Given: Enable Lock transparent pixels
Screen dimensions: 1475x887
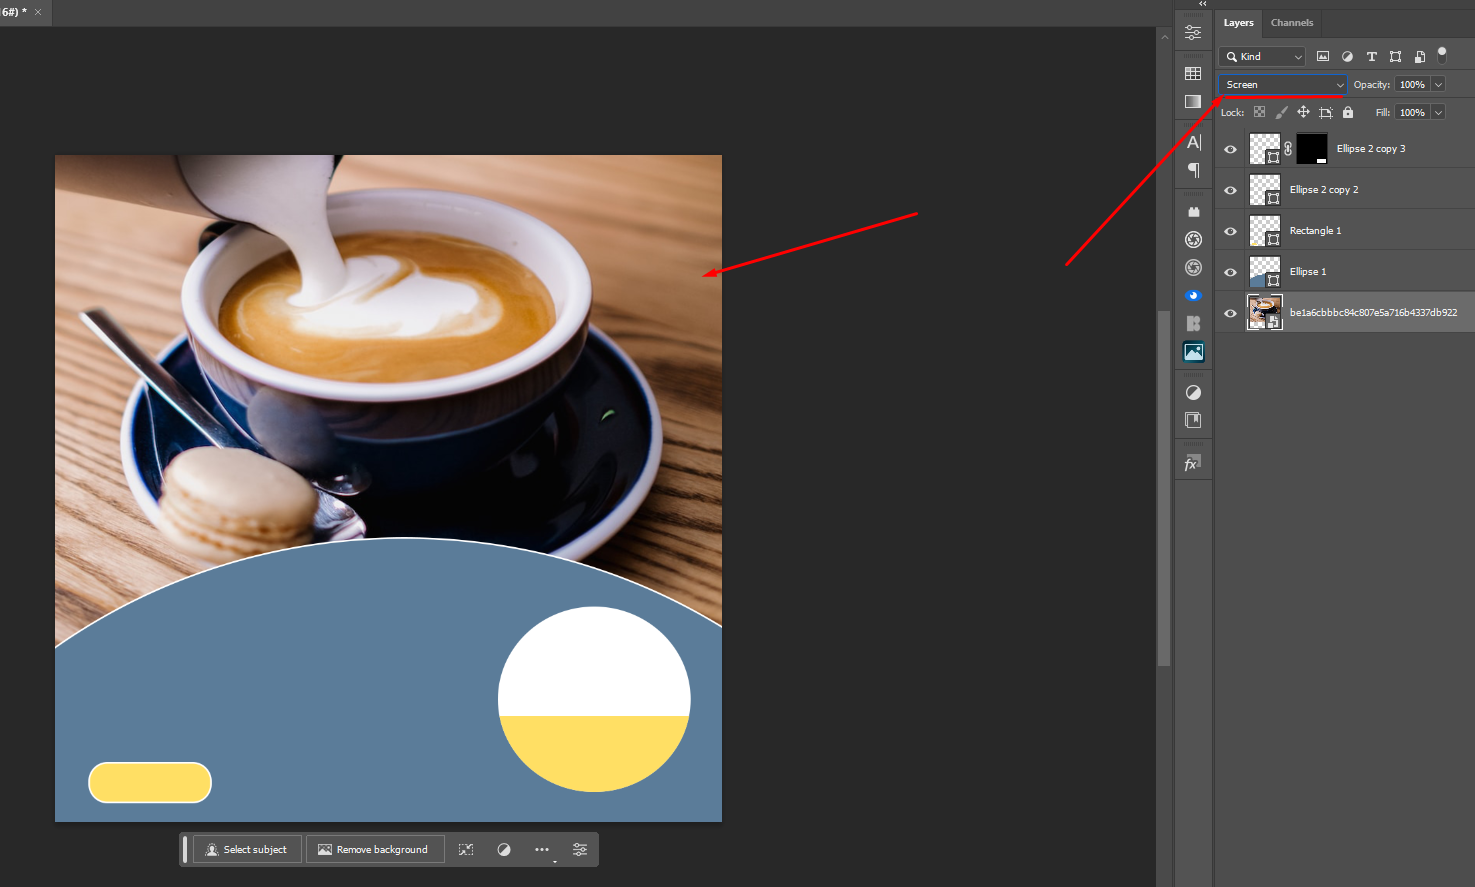Looking at the screenshot, I should pyautogui.click(x=1259, y=112).
